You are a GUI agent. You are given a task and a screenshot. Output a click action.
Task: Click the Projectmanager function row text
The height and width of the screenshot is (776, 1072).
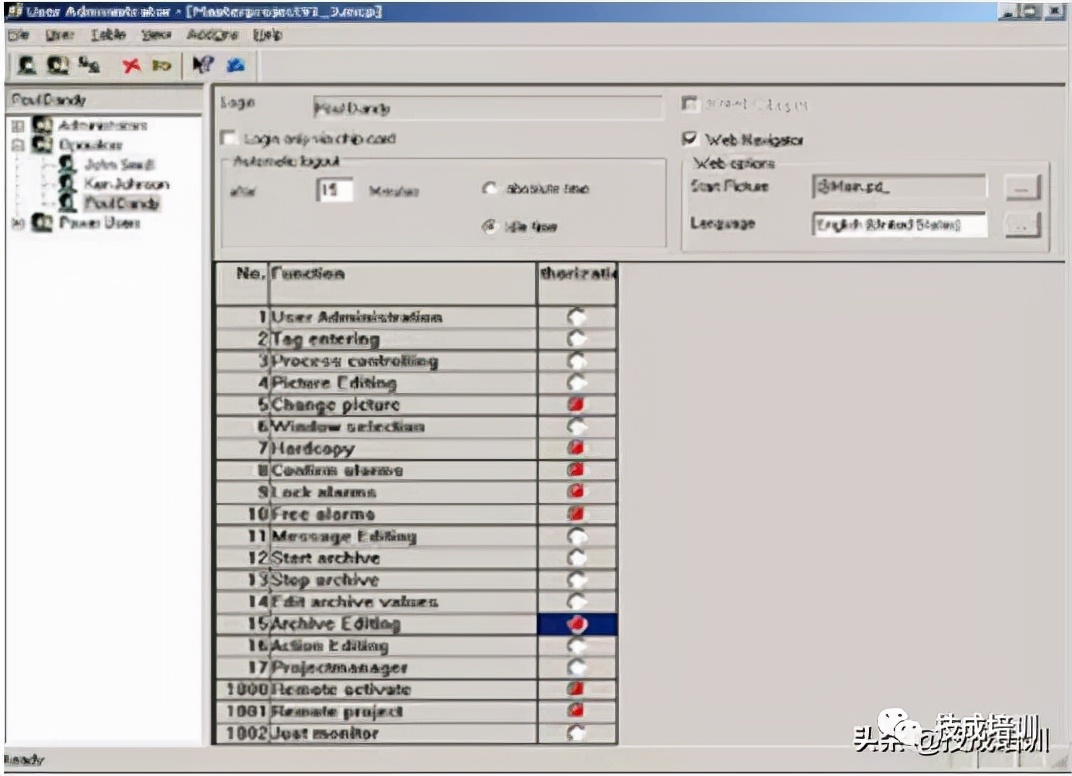click(339, 667)
